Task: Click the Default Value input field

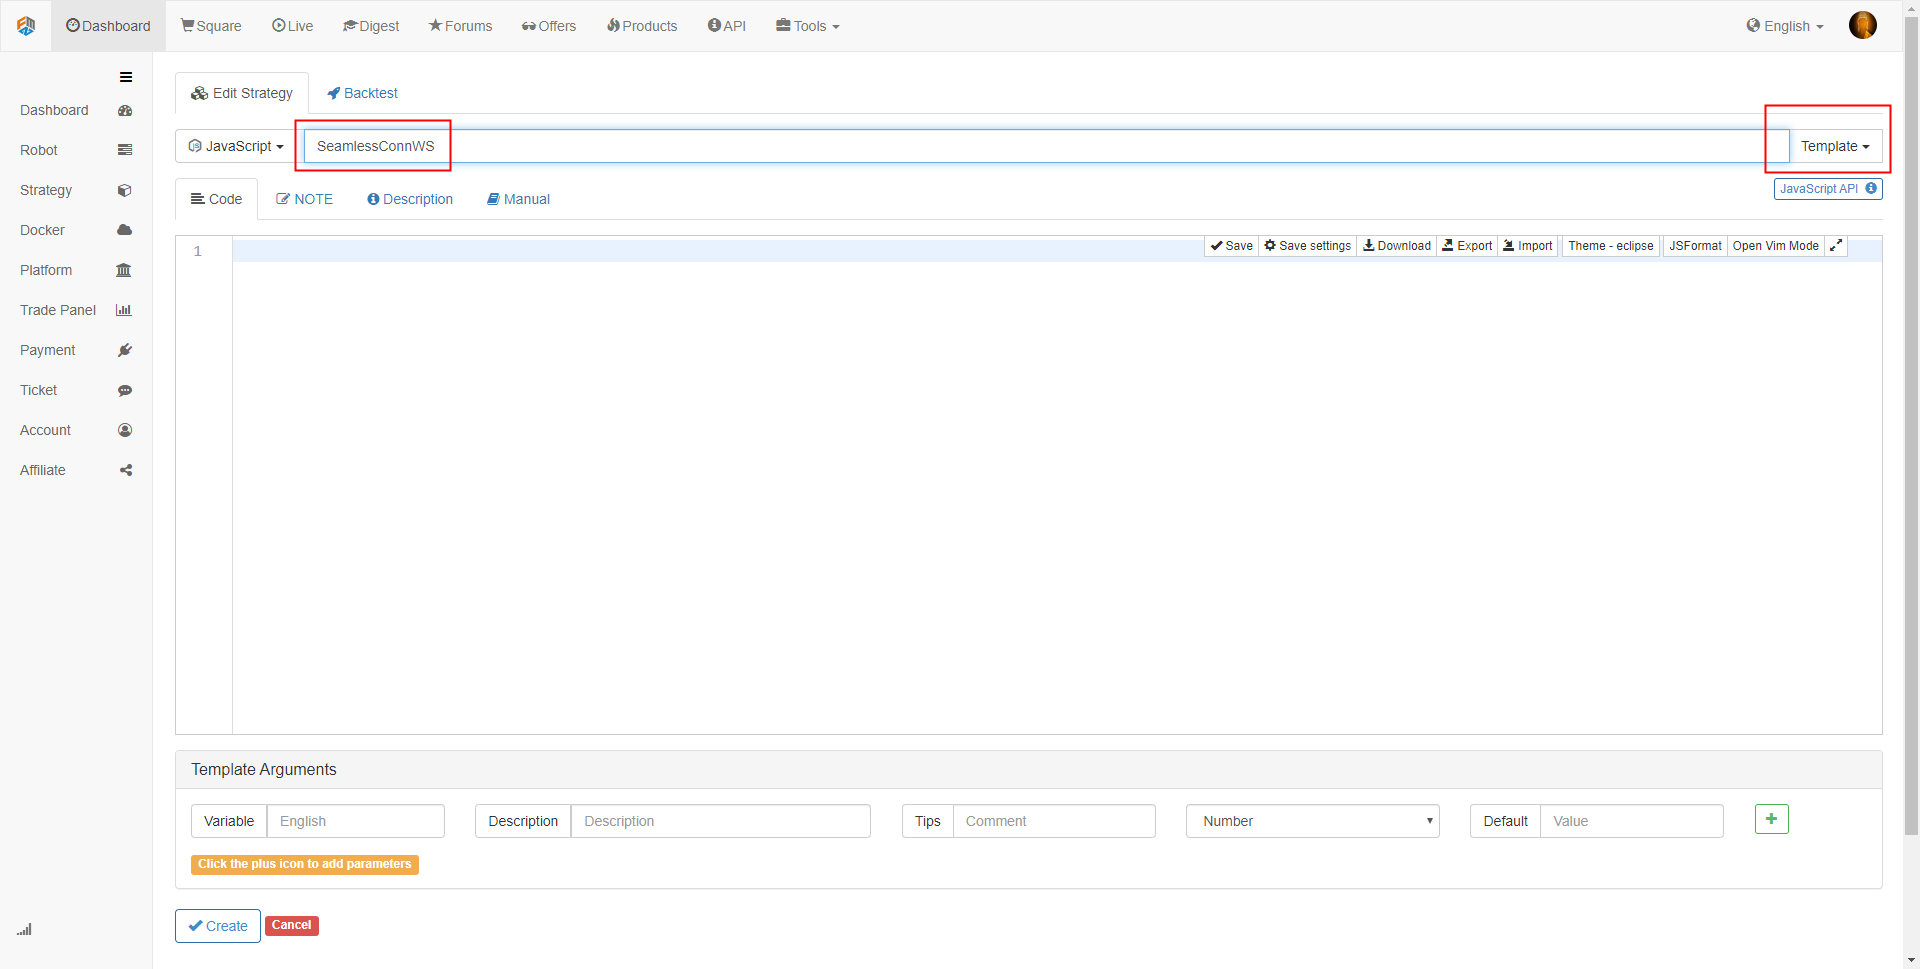Action: (x=1632, y=821)
